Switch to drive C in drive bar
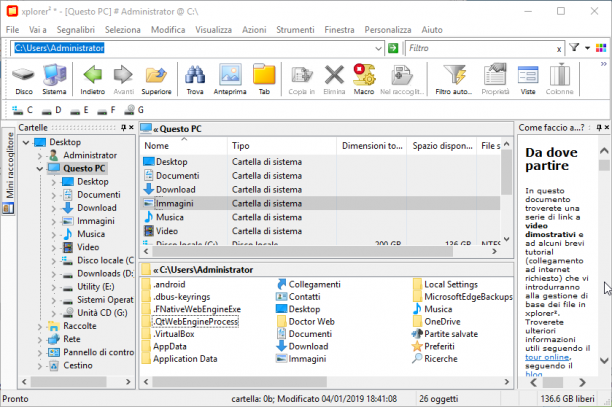This screenshot has height=407, width=612. point(22,110)
